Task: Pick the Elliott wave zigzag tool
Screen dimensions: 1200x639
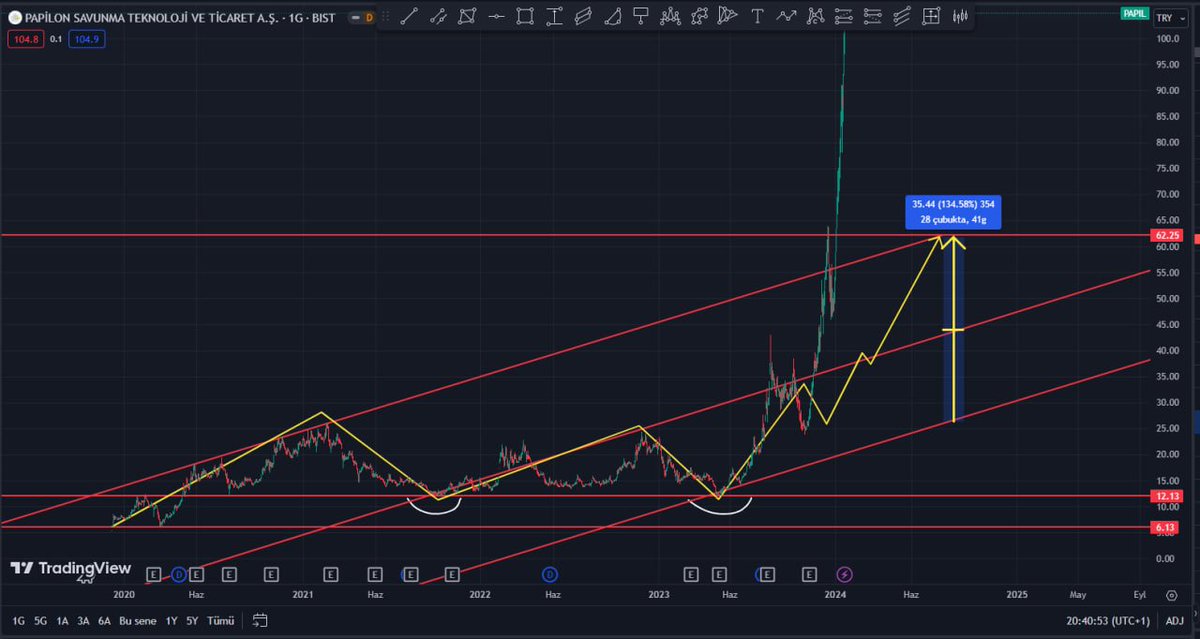Action: 786,16
